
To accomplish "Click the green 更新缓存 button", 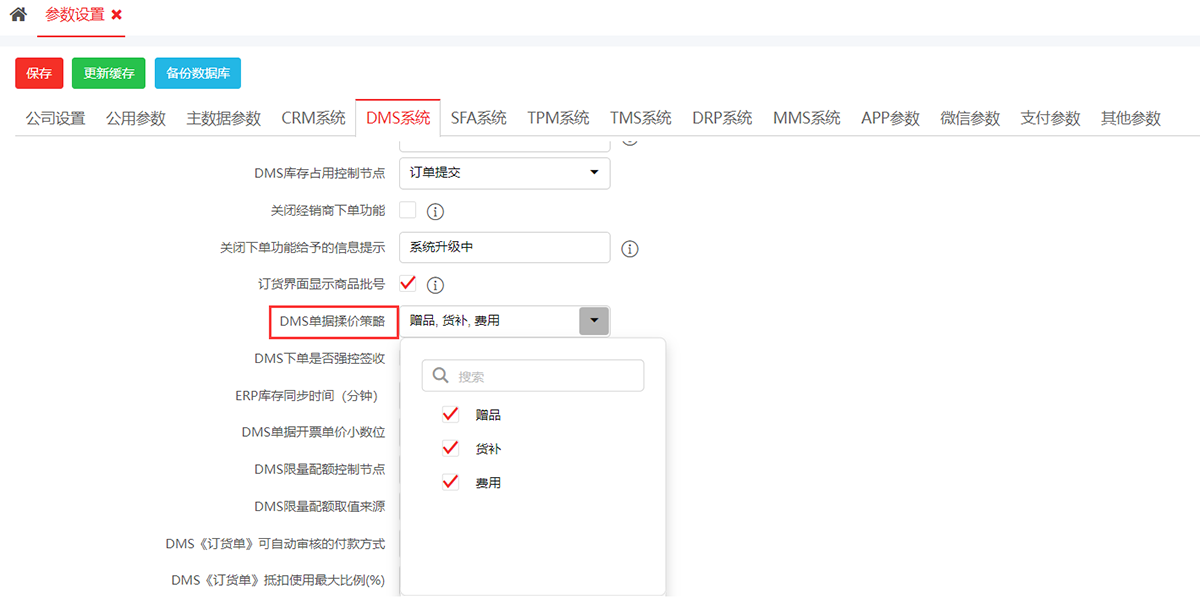I will coord(108,73).
